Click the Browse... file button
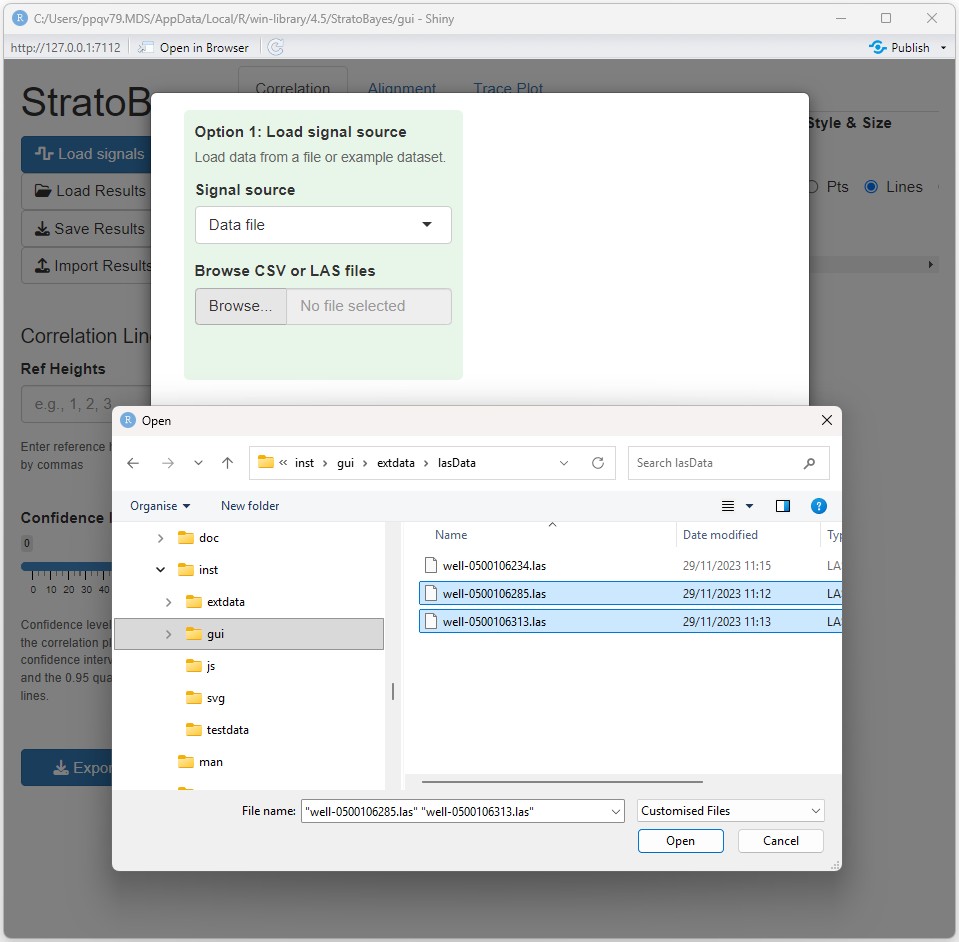Screen dimensions: 959x942 point(241,306)
